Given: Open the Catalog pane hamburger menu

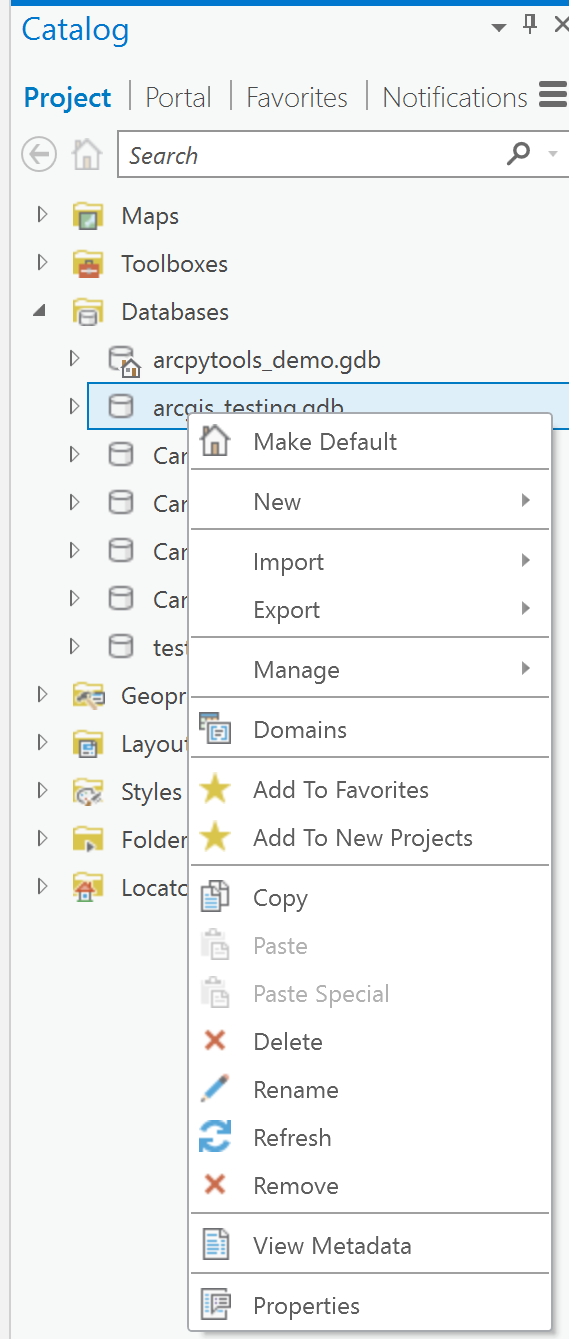Looking at the screenshot, I should tap(553, 96).
